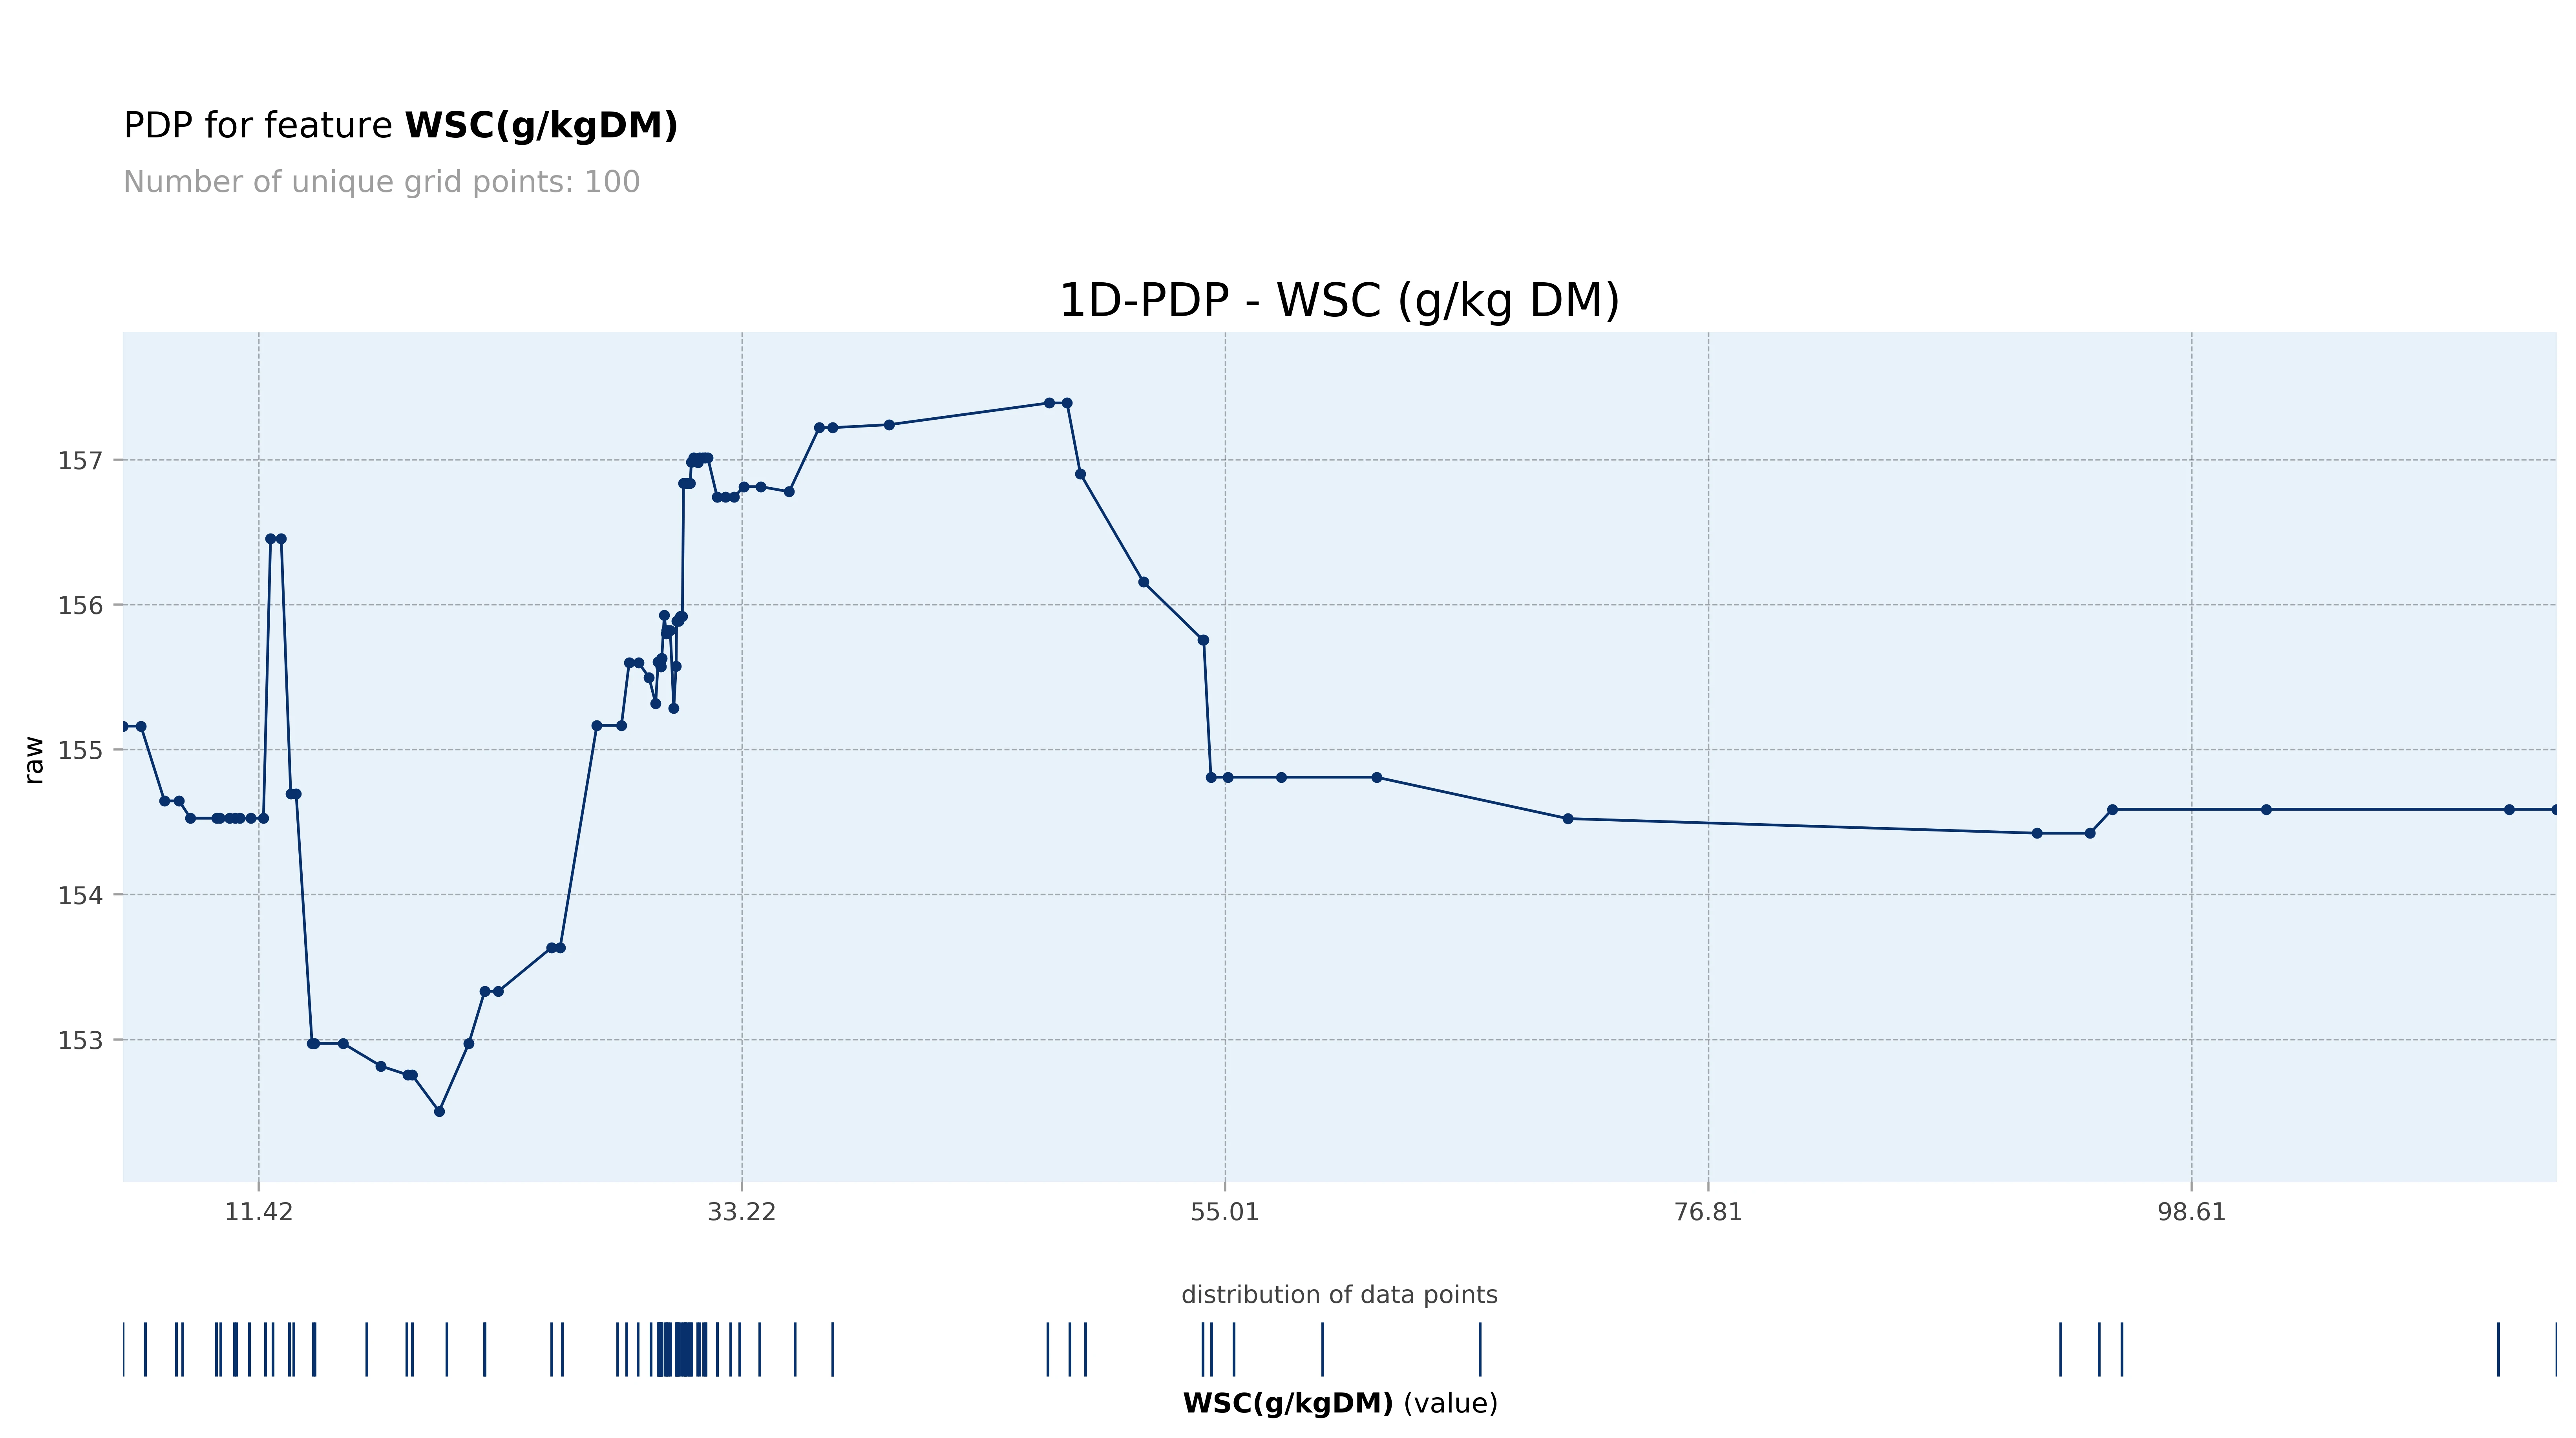Click the 157 y-axis tick label
Screen dimensions: 2576x1438
click(80, 460)
